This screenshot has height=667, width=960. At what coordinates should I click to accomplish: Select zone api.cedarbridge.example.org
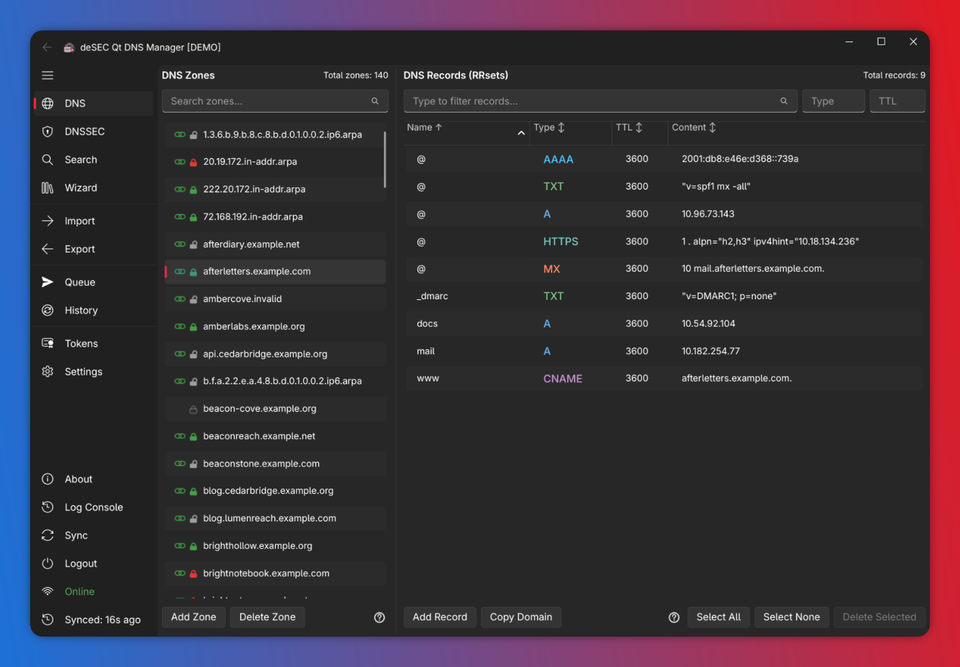coord(275,354)
